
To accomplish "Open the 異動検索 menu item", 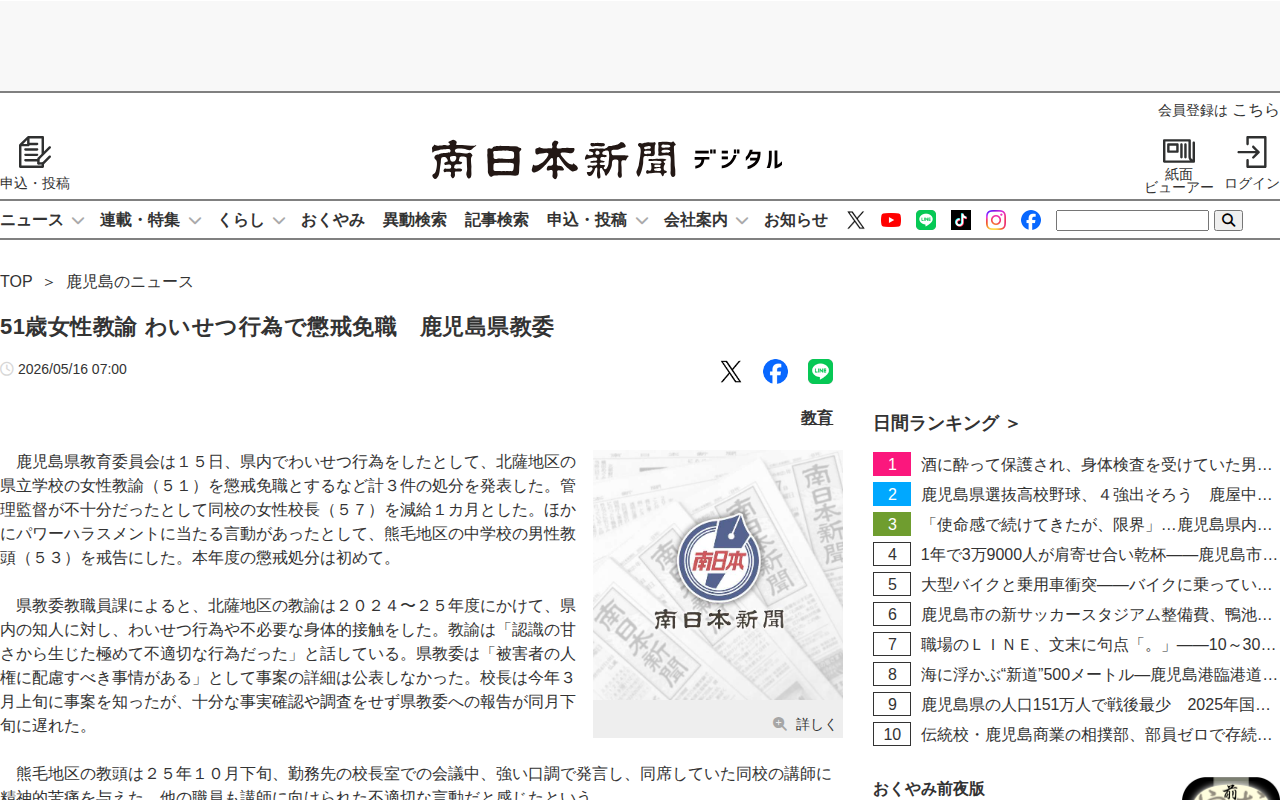I will pyautogui.click(x=414, y=220).
